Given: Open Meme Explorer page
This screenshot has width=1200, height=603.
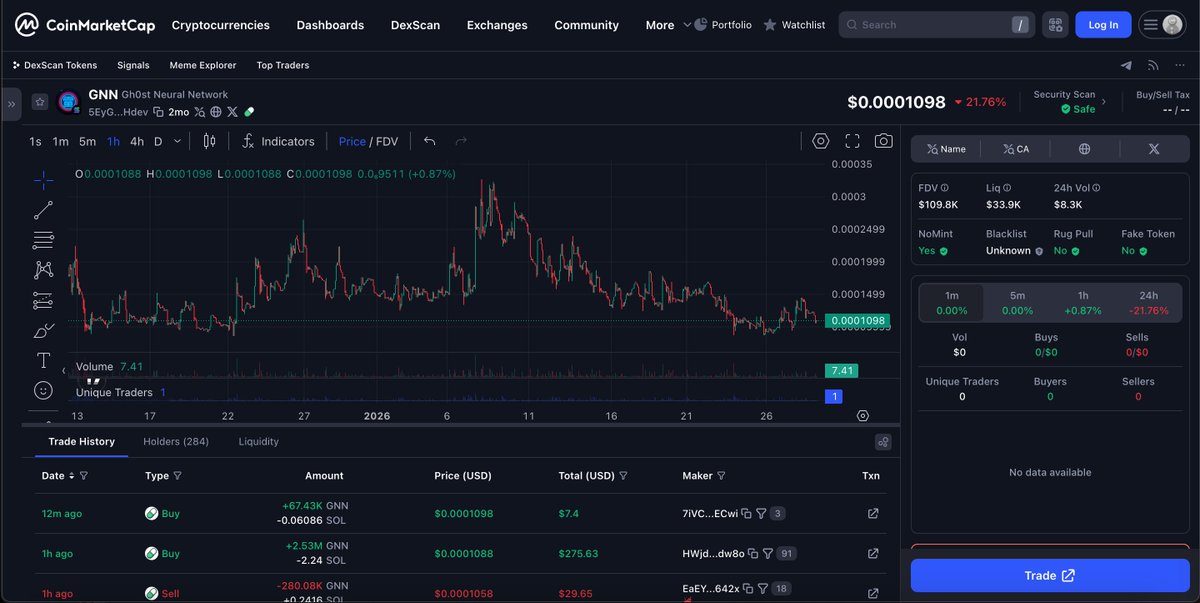Looking at the screenshot, I should (x=203, y=65).
